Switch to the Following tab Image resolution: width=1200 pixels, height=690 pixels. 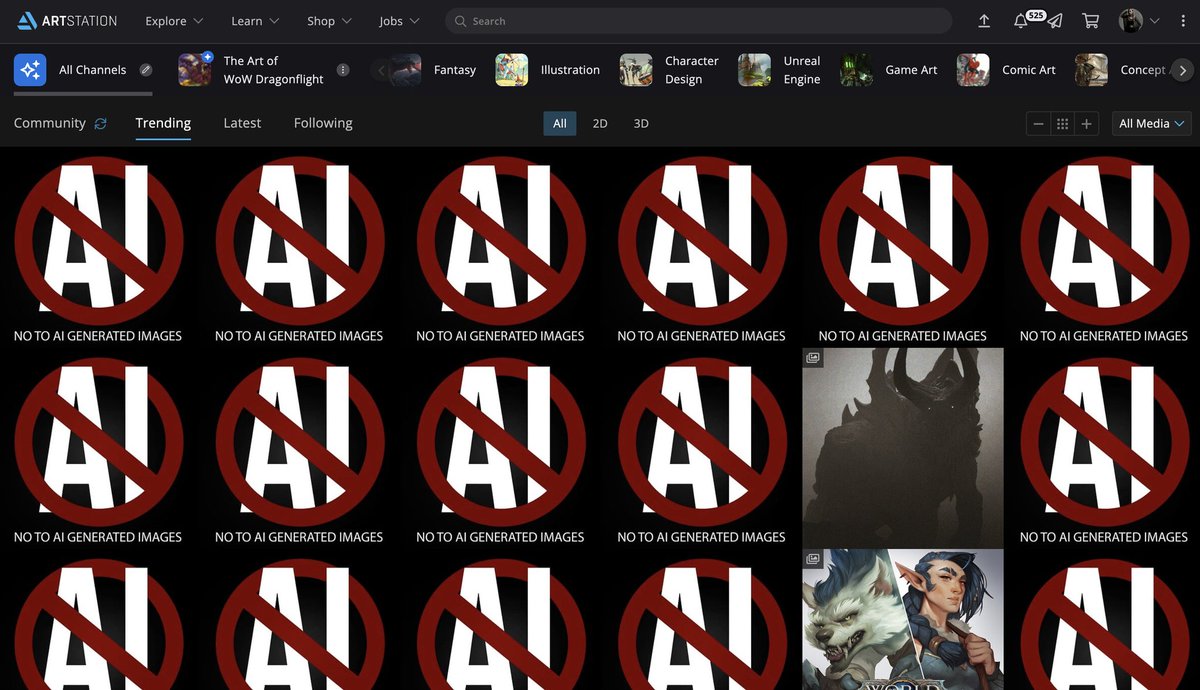(x=323, y=123)
